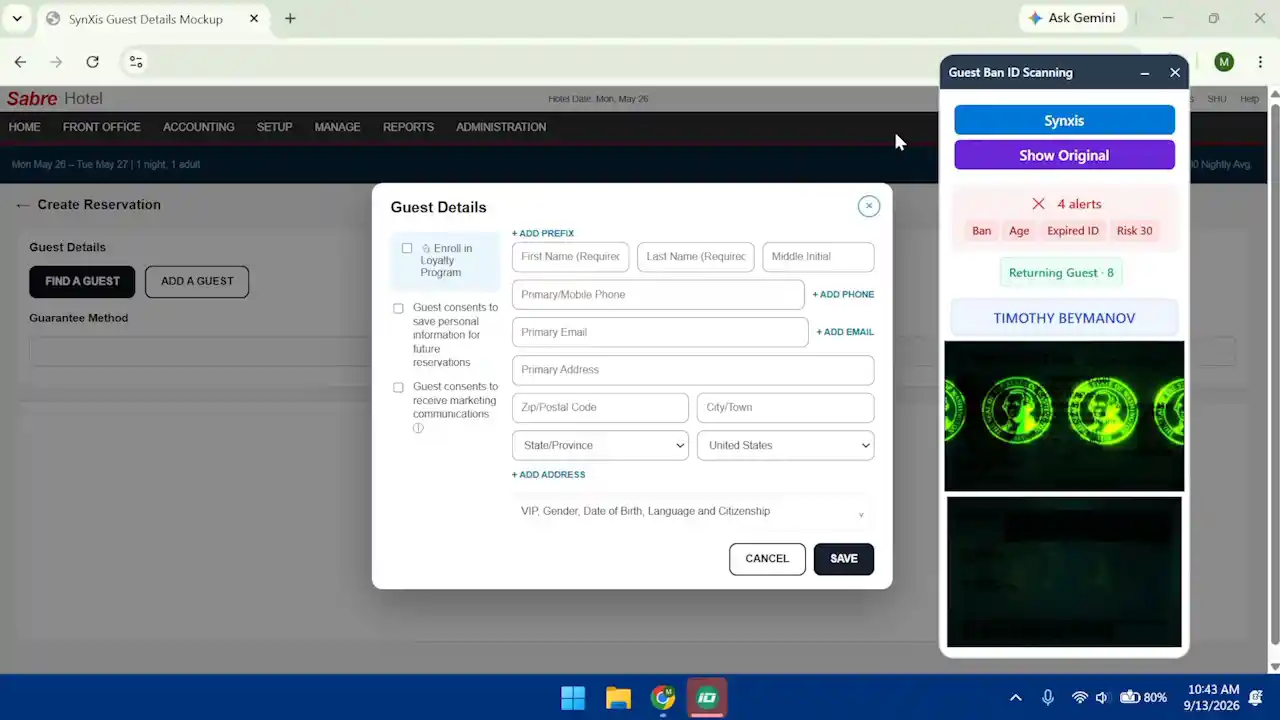Enable the Enroll in Loyalty Program checkbox

pyautogui.click(x=407, y=248)
